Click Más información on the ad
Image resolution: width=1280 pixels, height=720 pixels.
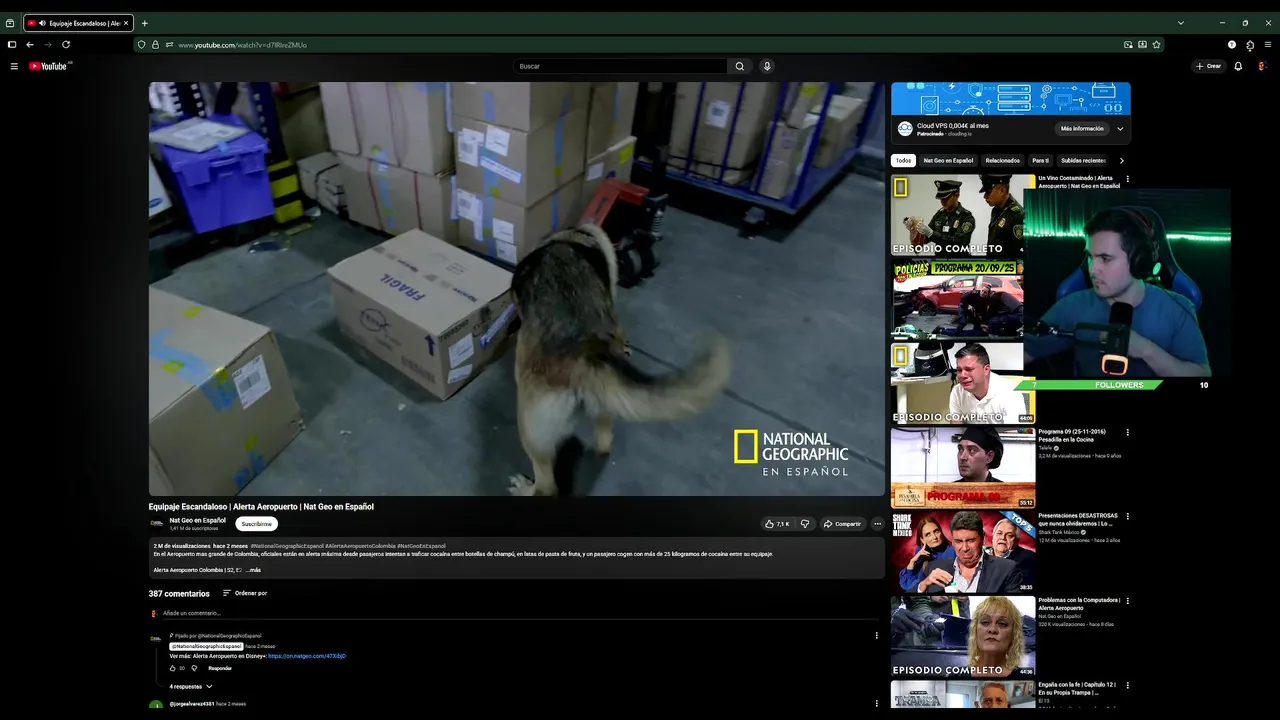[1082, 128]
